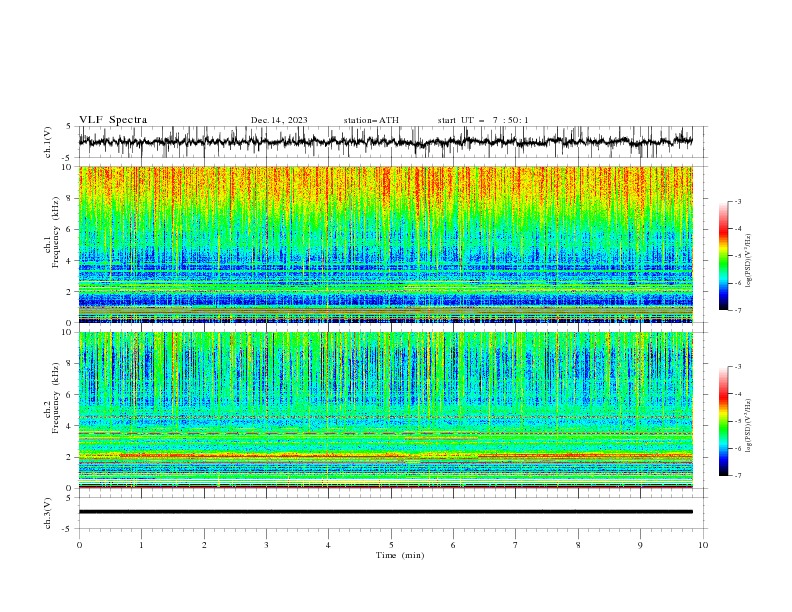Click inside the ch.2 spectrogram panel
792x612 pixels.
pos(386,410)
